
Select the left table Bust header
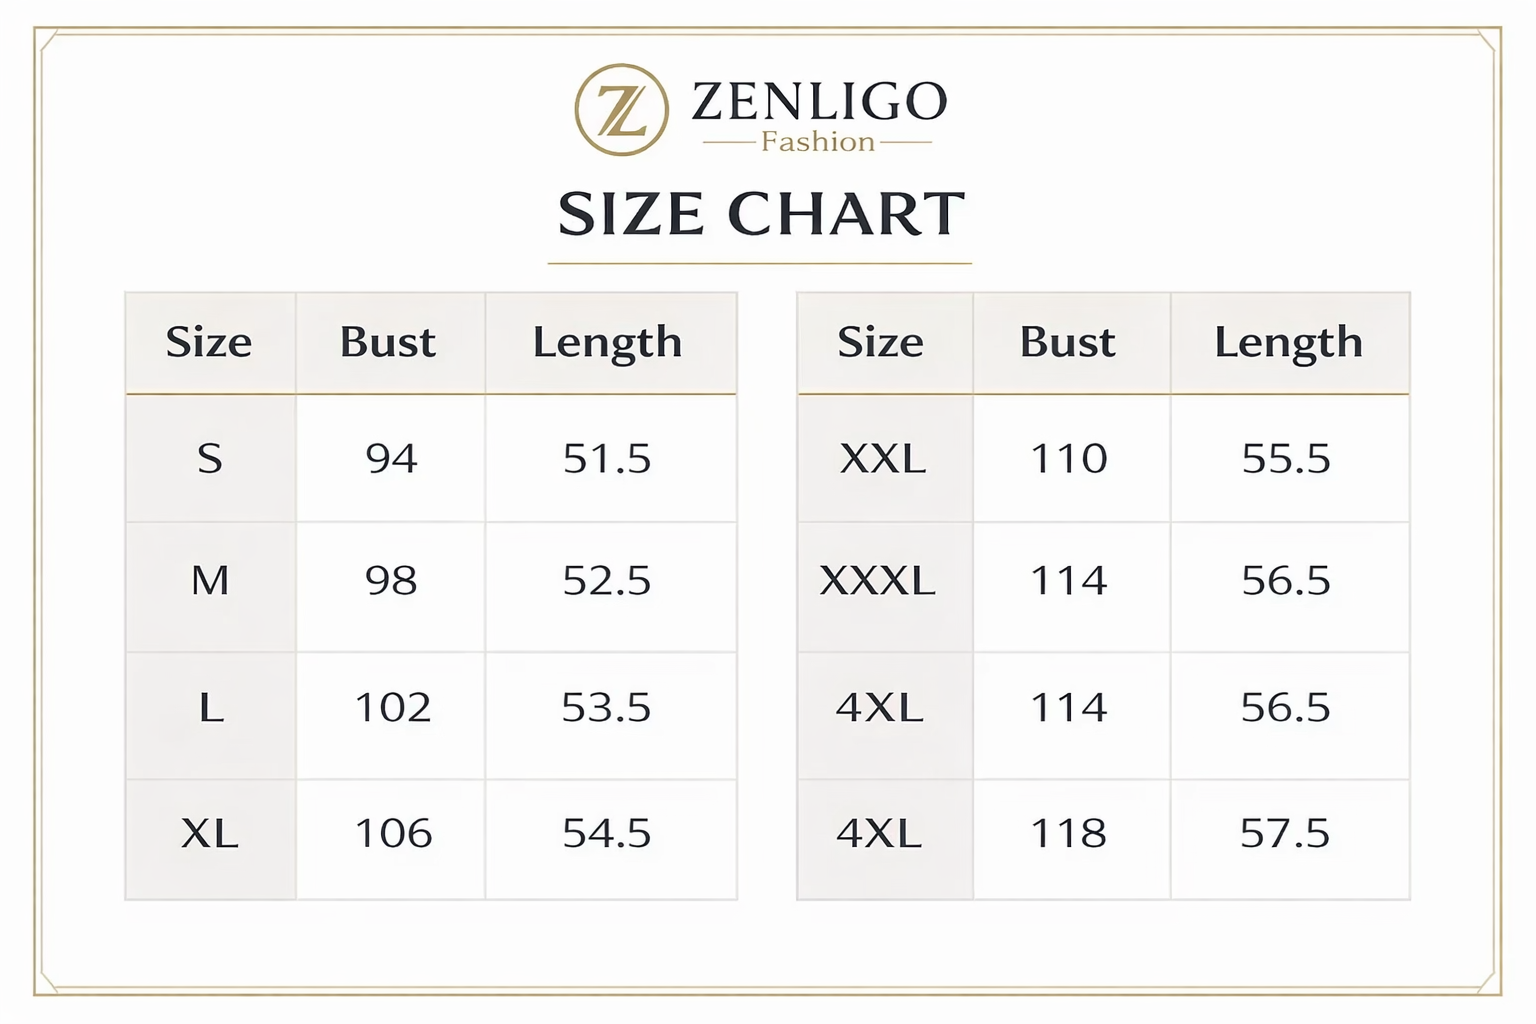388,342
